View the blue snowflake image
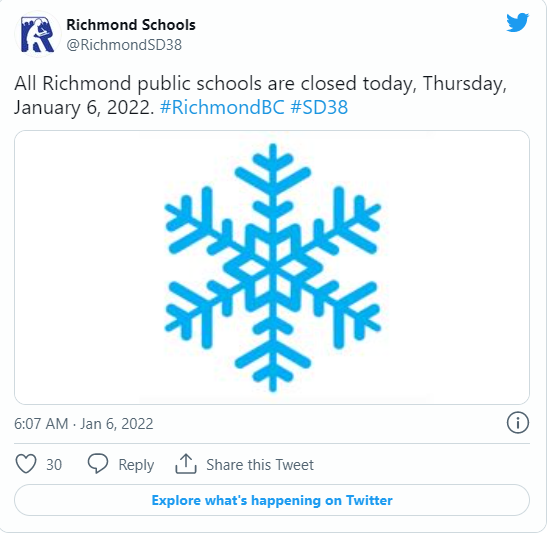The image size is (552, 534). point(272,268)
